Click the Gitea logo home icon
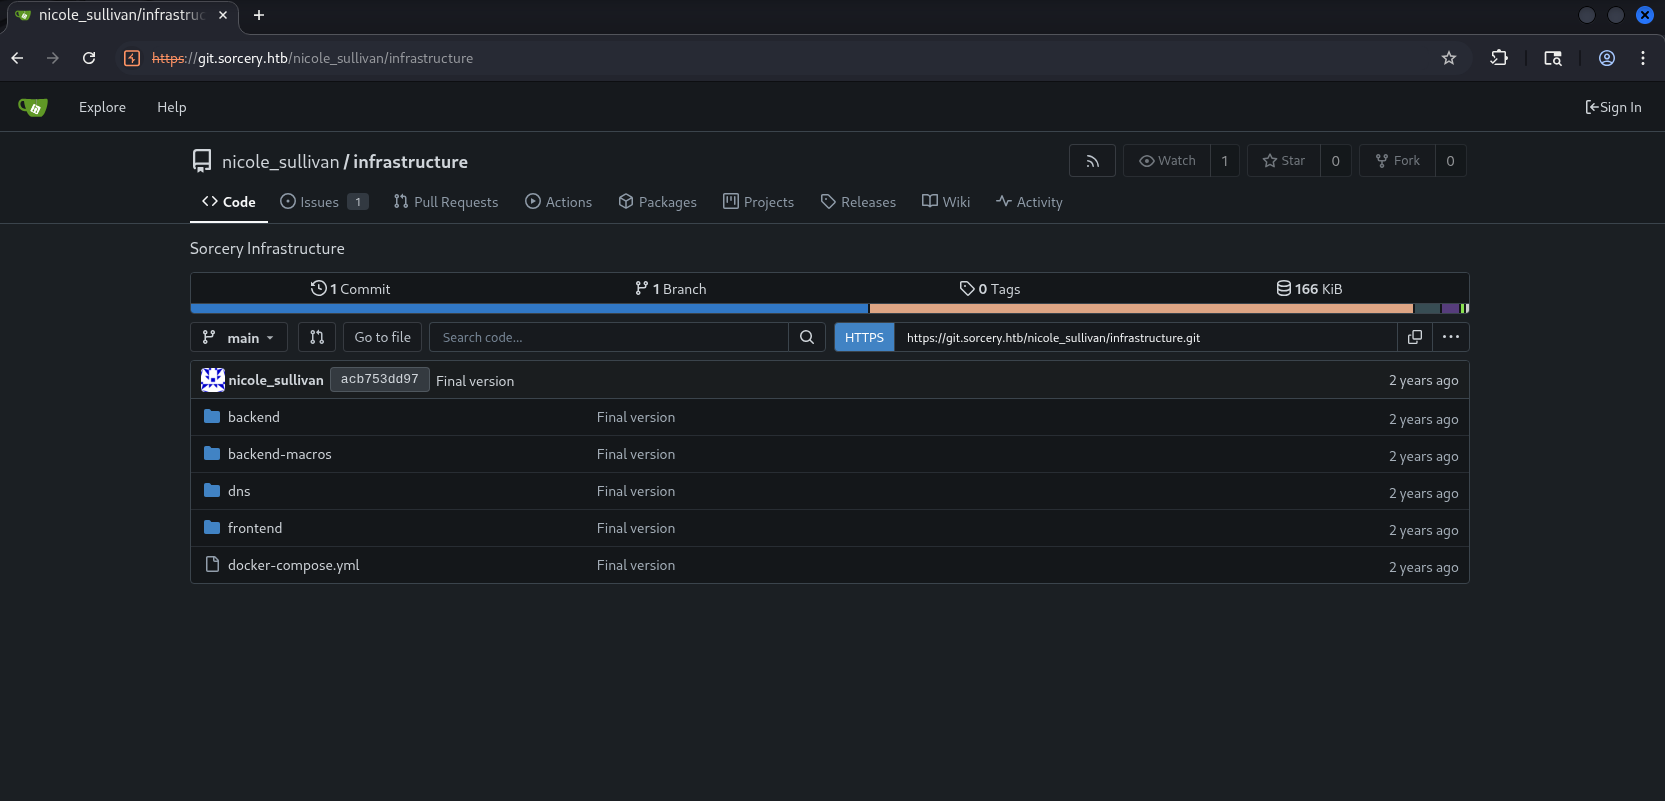Screen dimensions: 1665x801 [33, 107]
